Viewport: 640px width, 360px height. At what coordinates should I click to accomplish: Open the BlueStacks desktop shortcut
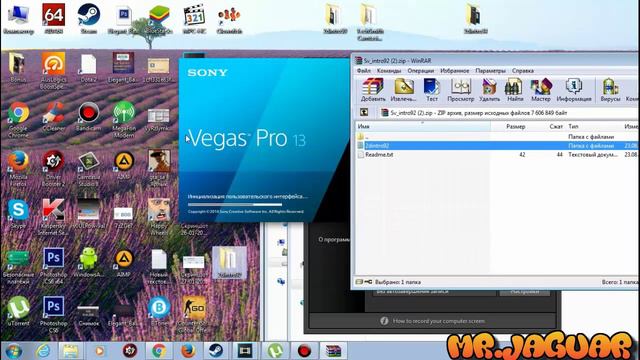(159, 19)
